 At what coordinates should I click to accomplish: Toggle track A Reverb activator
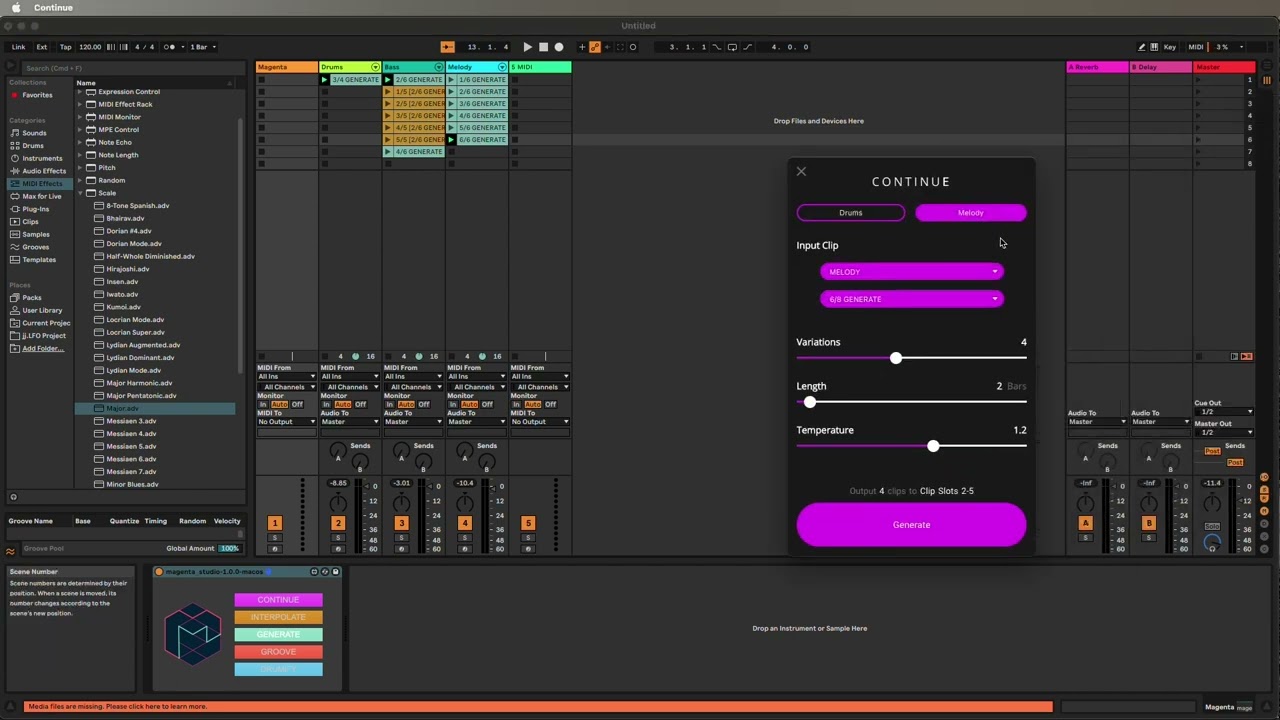coord(1085,523)
